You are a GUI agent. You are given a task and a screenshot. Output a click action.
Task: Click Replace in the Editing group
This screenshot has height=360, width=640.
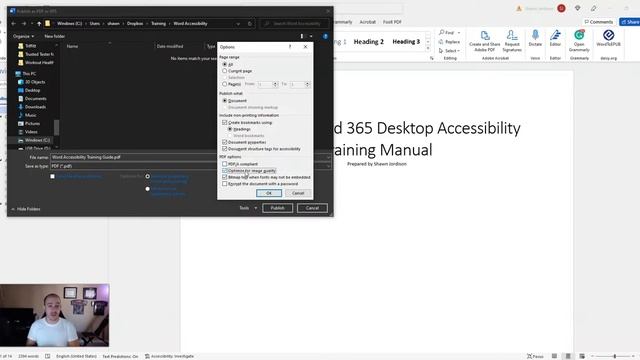(449, 42)
